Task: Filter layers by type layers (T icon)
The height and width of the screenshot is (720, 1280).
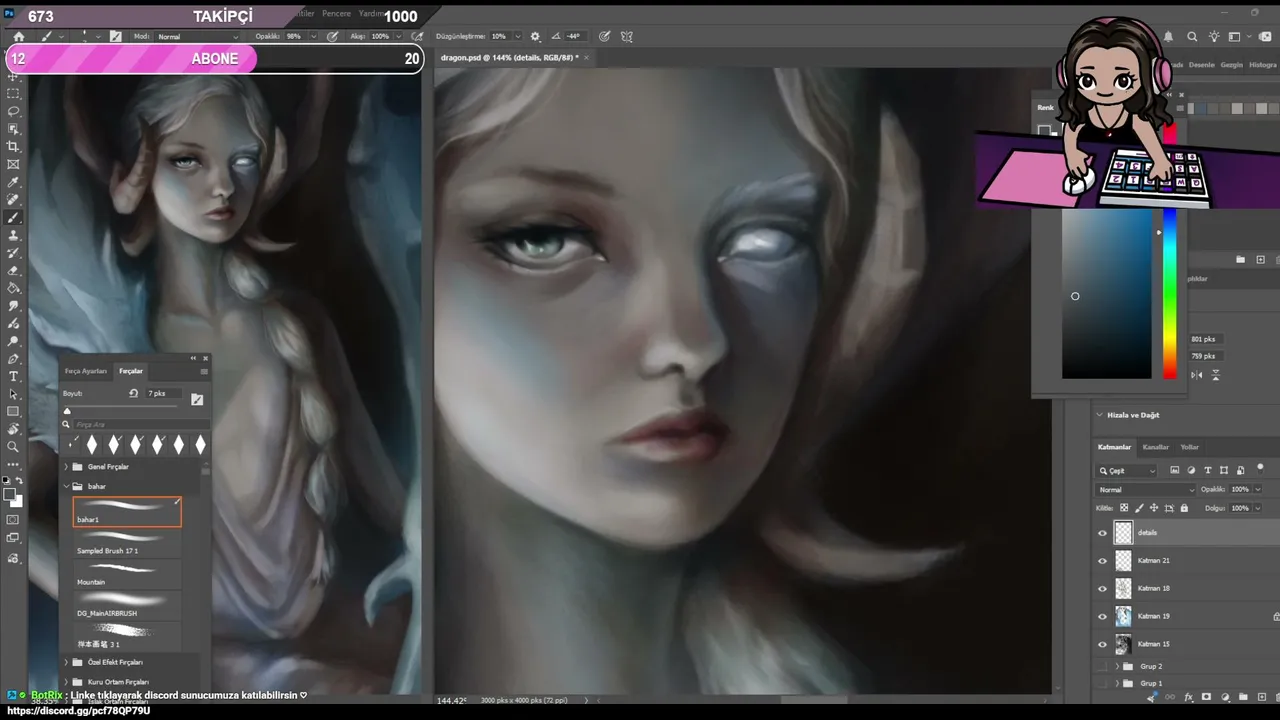Action: click(x=1208, y=470)
